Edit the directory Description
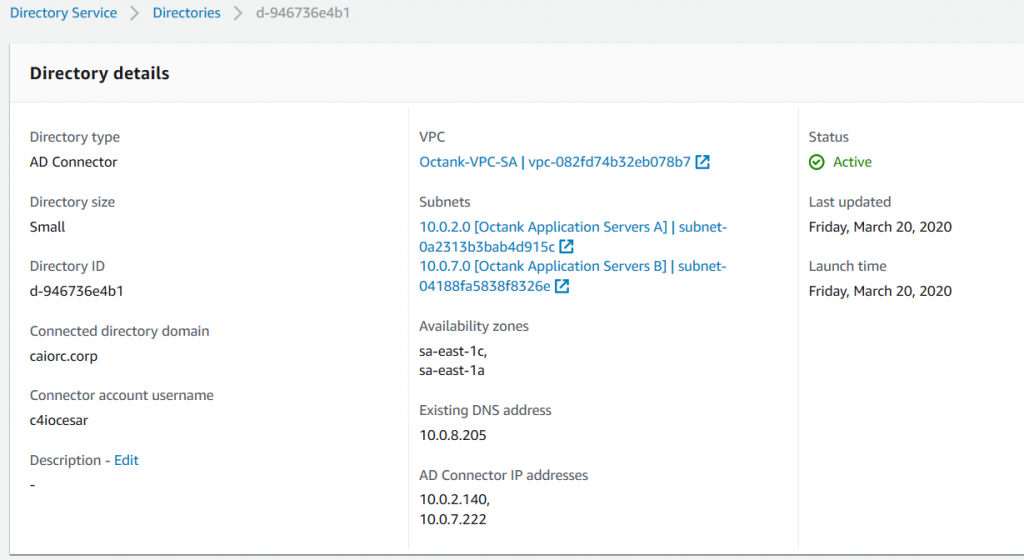The height and width of the screenshot is (560, 1024). (126, 460)
